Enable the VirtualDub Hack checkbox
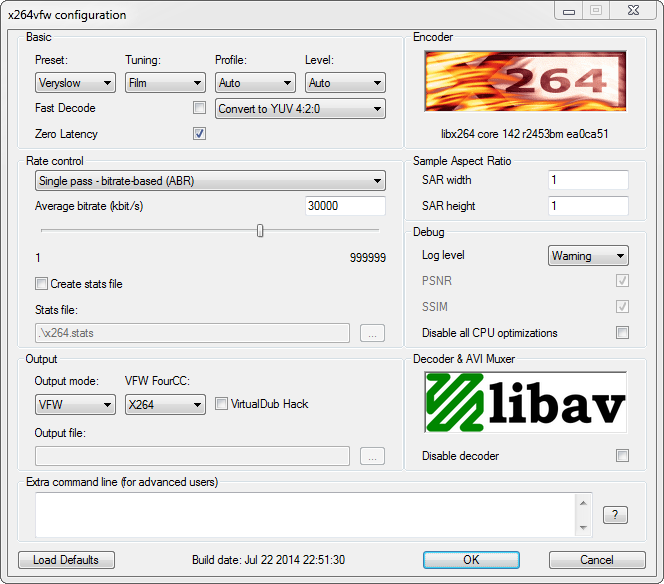The image size is (664, 584). [221, 404]
